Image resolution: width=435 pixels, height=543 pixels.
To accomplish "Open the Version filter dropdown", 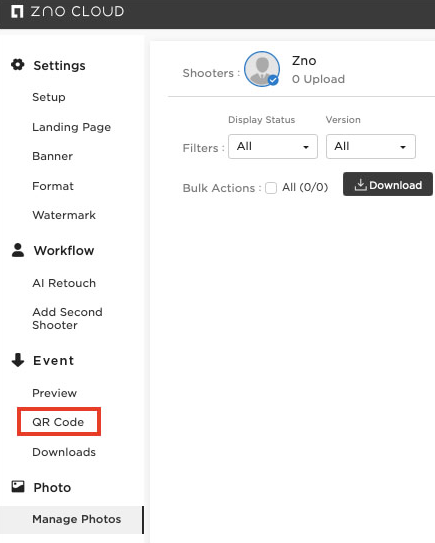I will coord(371,146).
